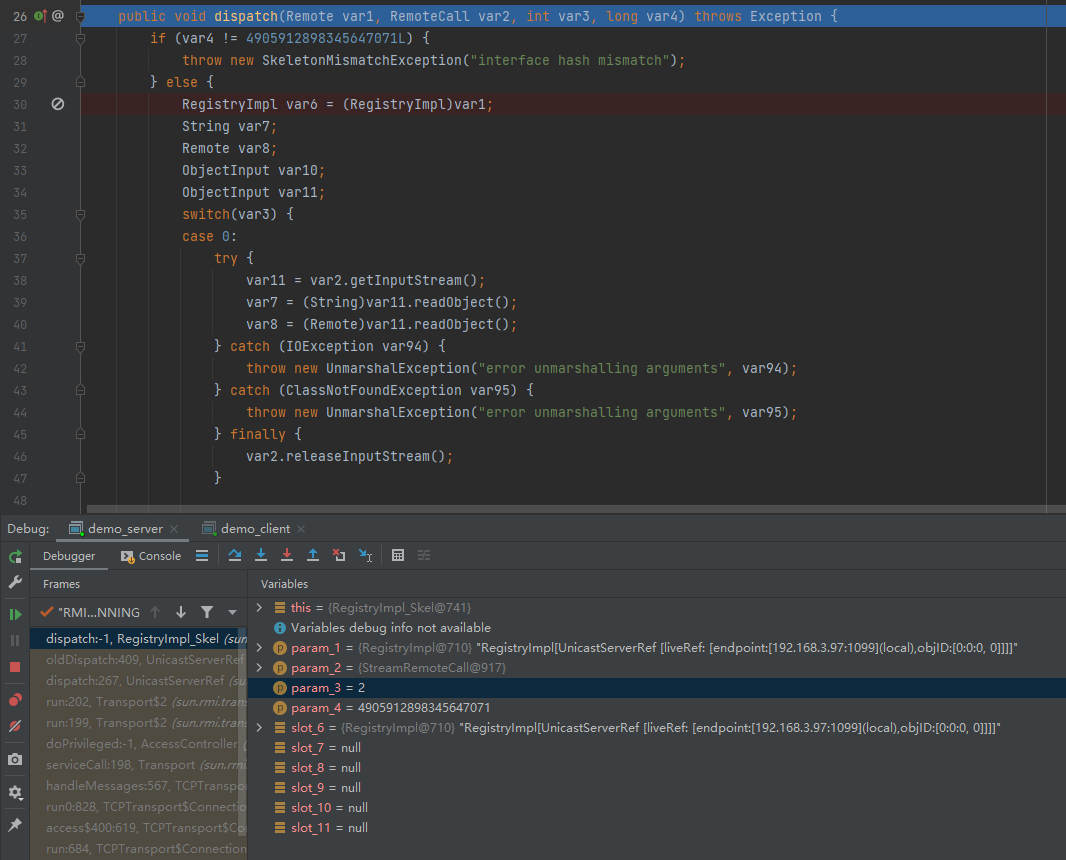Expand the param_1 variable node
This screenshot has height=860, width=1066.
[259, 648]
